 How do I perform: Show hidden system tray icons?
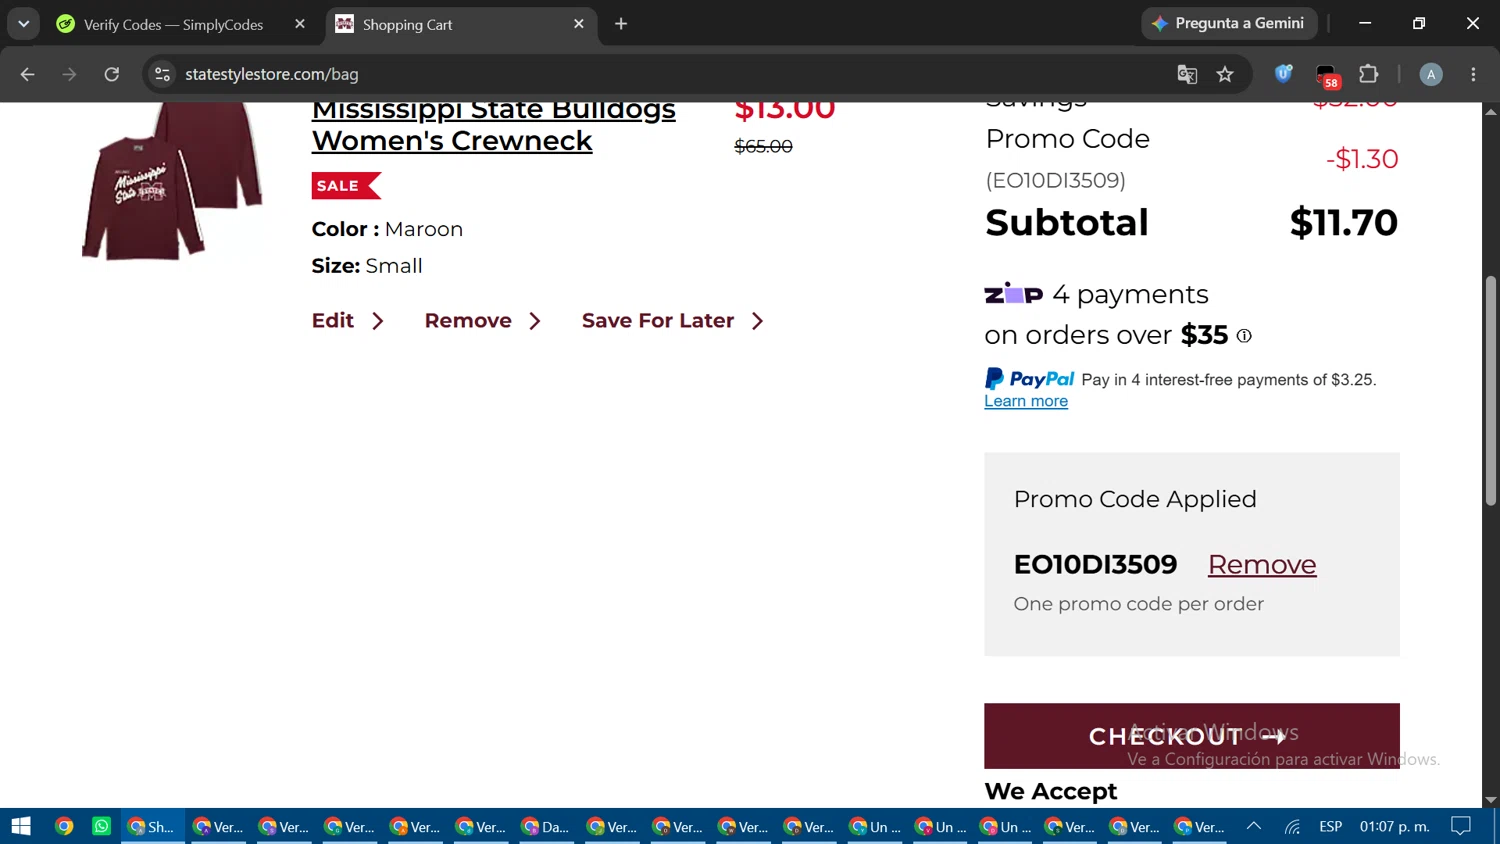click(x=1254, y=826)
